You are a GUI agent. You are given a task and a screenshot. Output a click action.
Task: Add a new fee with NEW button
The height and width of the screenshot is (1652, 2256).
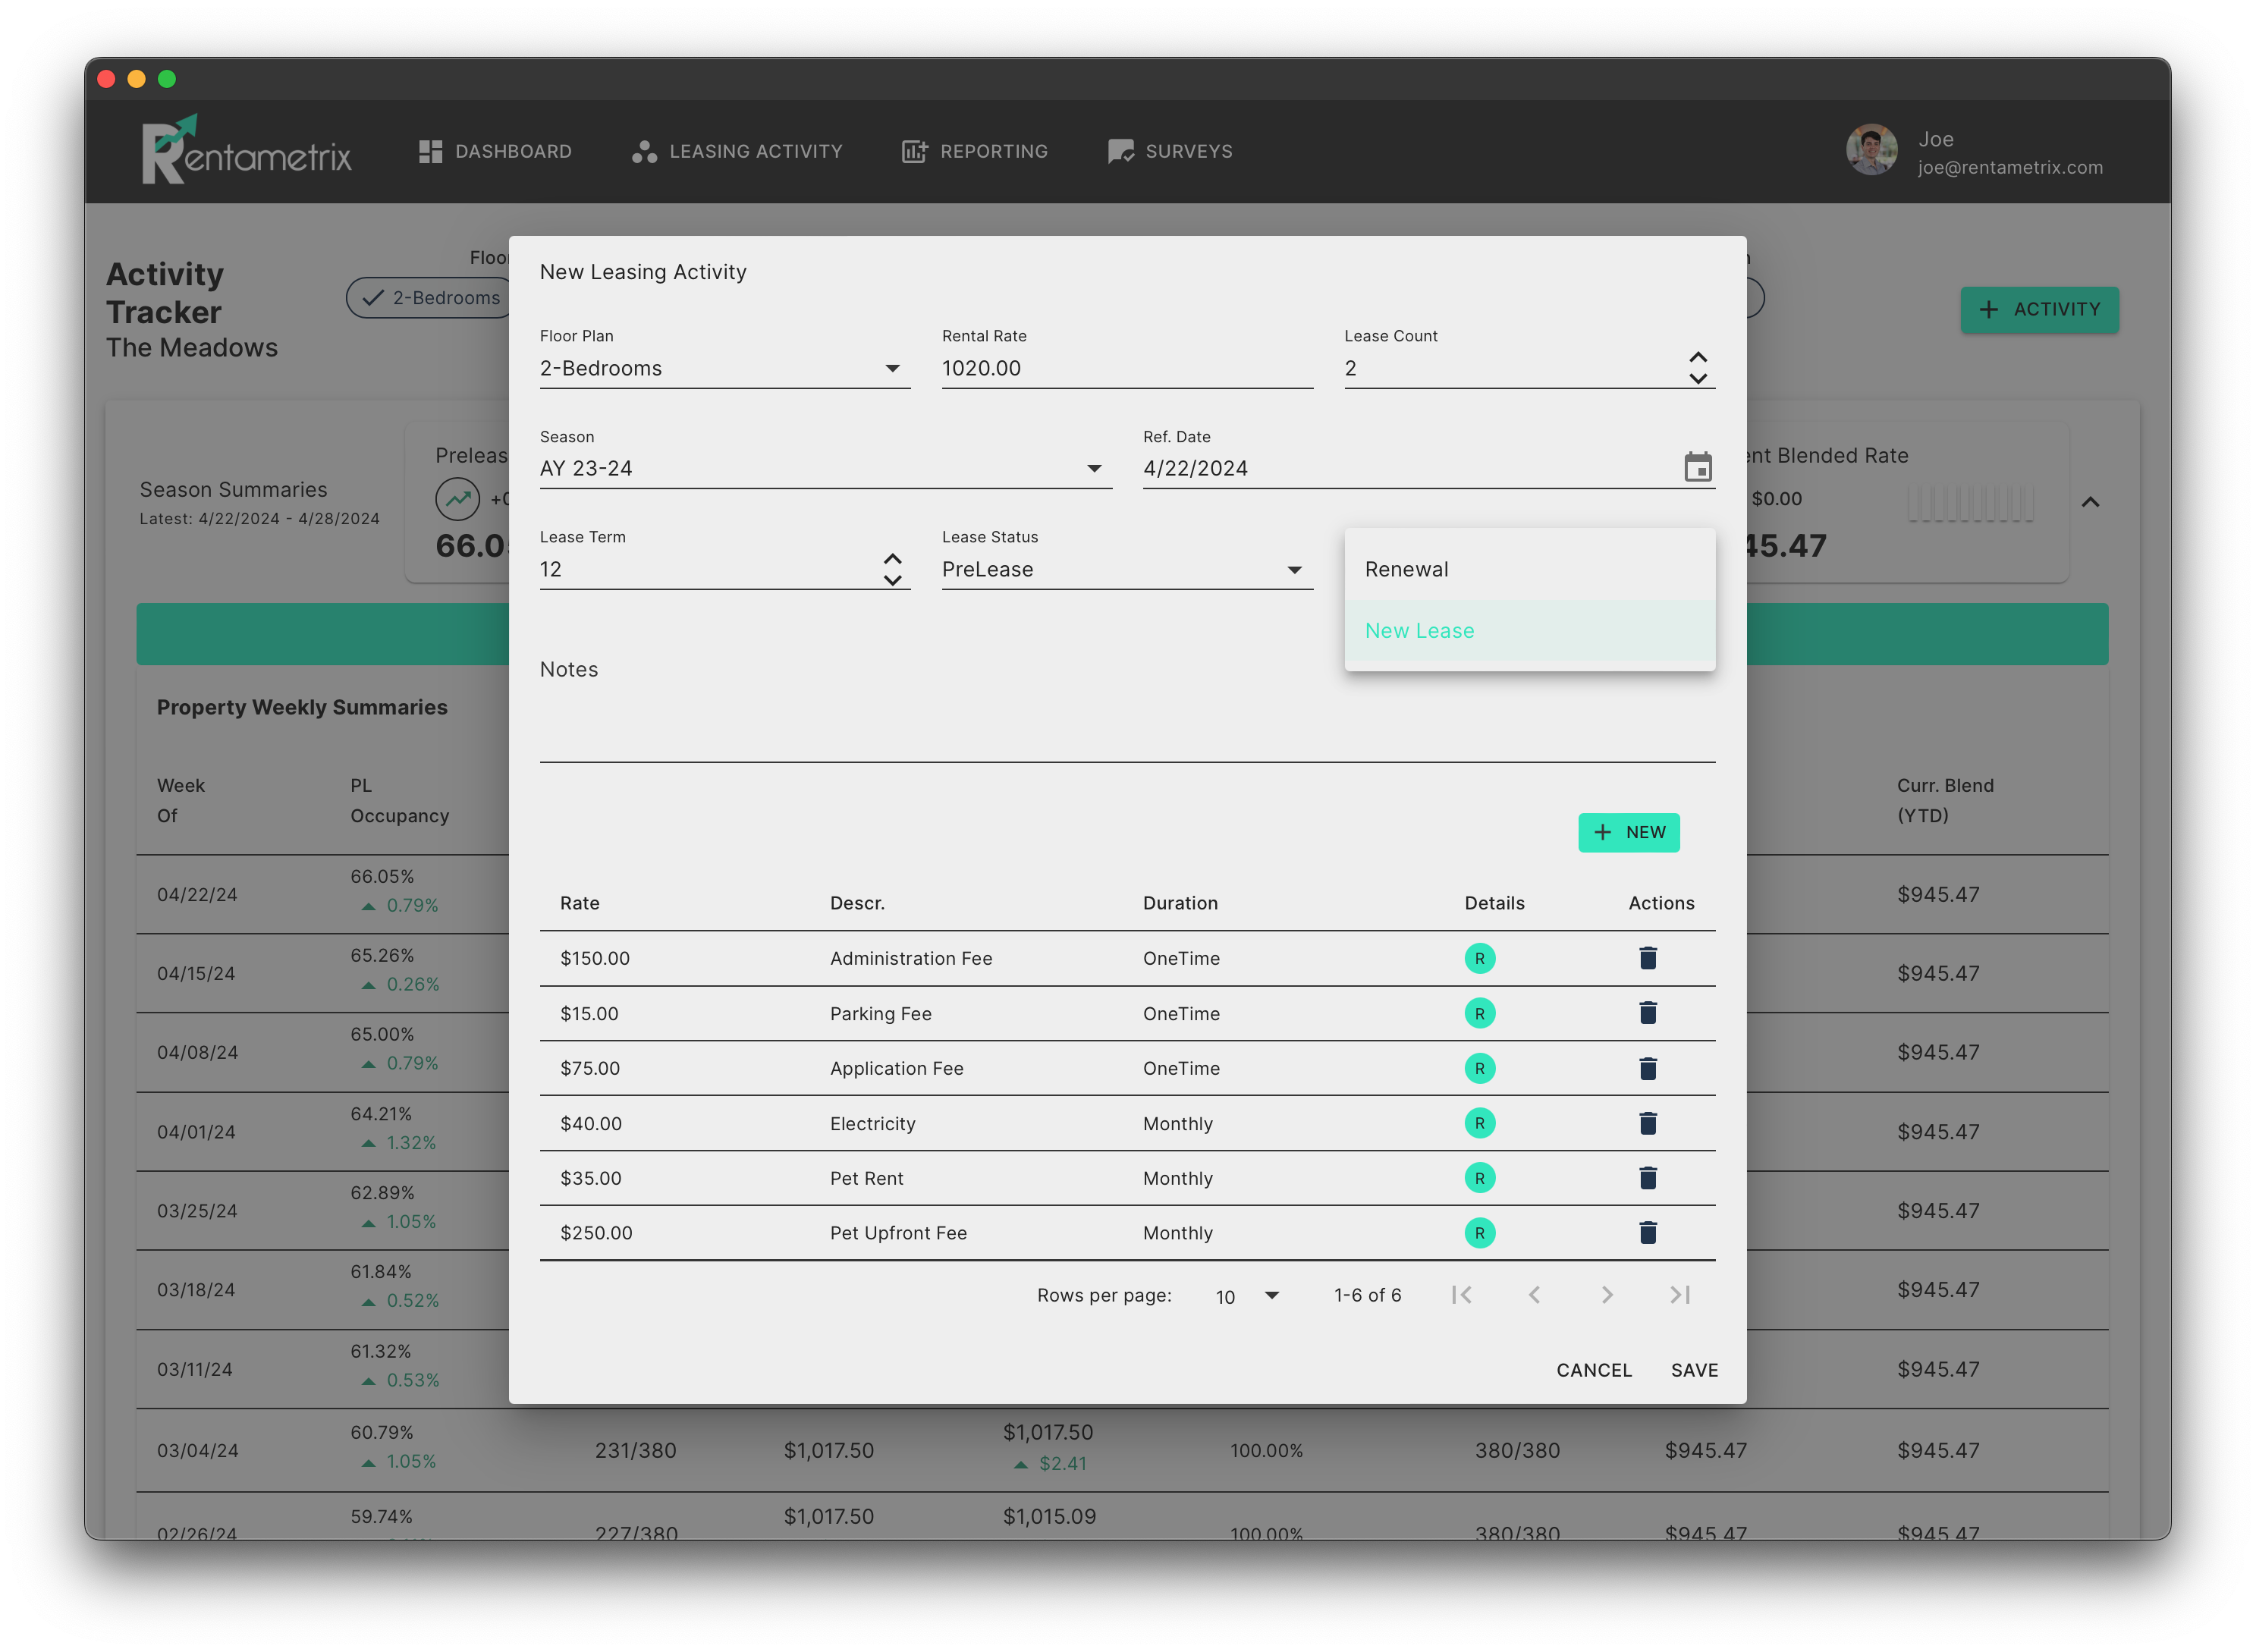(x=1628, y=832)
